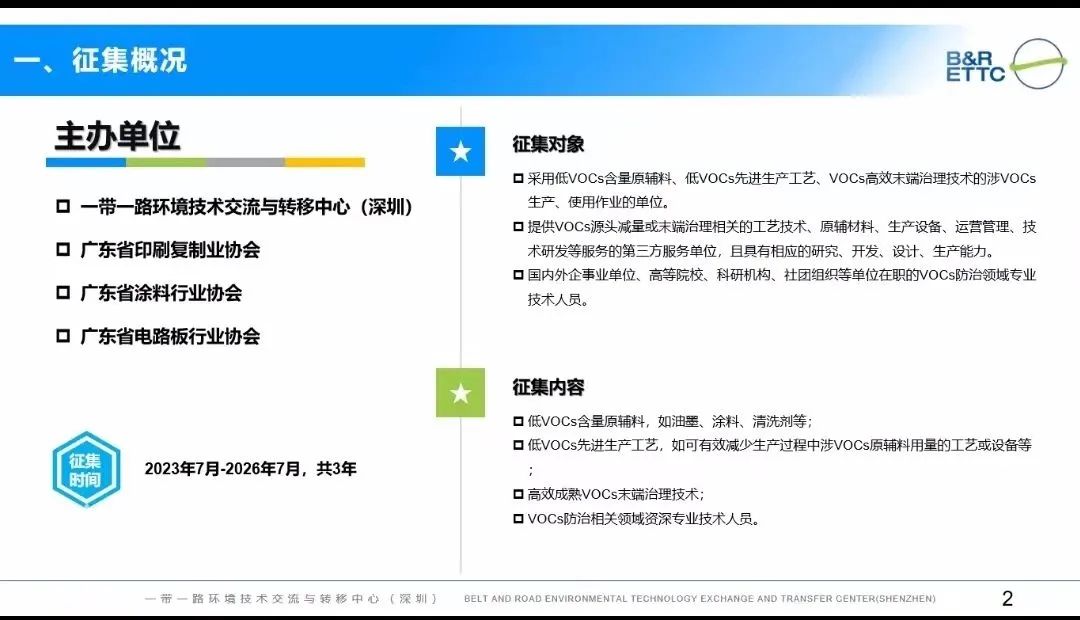The height and width of the screenshot is (620, 1080).
Task: Click the blue star icon beside 征集对象
Action: tap(460, 151)
